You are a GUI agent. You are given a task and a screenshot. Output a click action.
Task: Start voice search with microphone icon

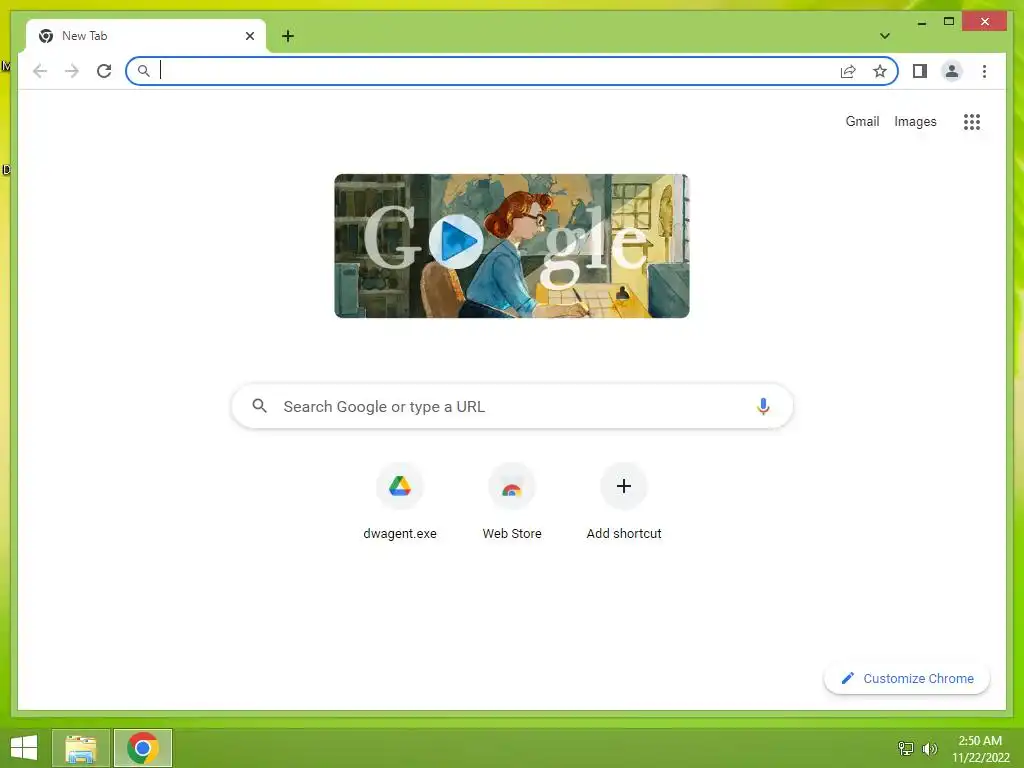(763, 406)
